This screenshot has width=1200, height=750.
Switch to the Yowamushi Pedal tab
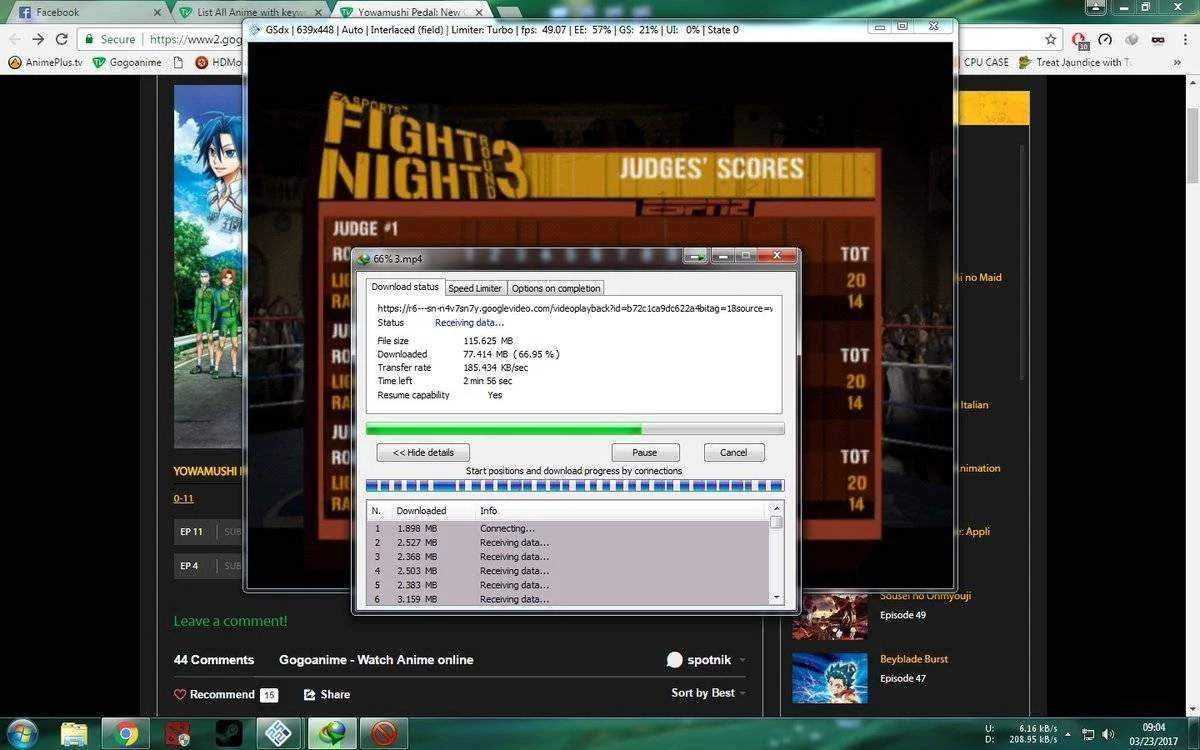(x=410, y=12)
